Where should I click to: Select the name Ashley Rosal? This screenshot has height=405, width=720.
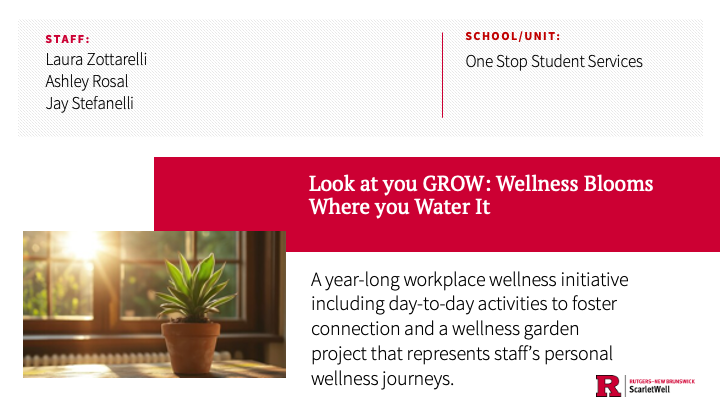[86, 81]
